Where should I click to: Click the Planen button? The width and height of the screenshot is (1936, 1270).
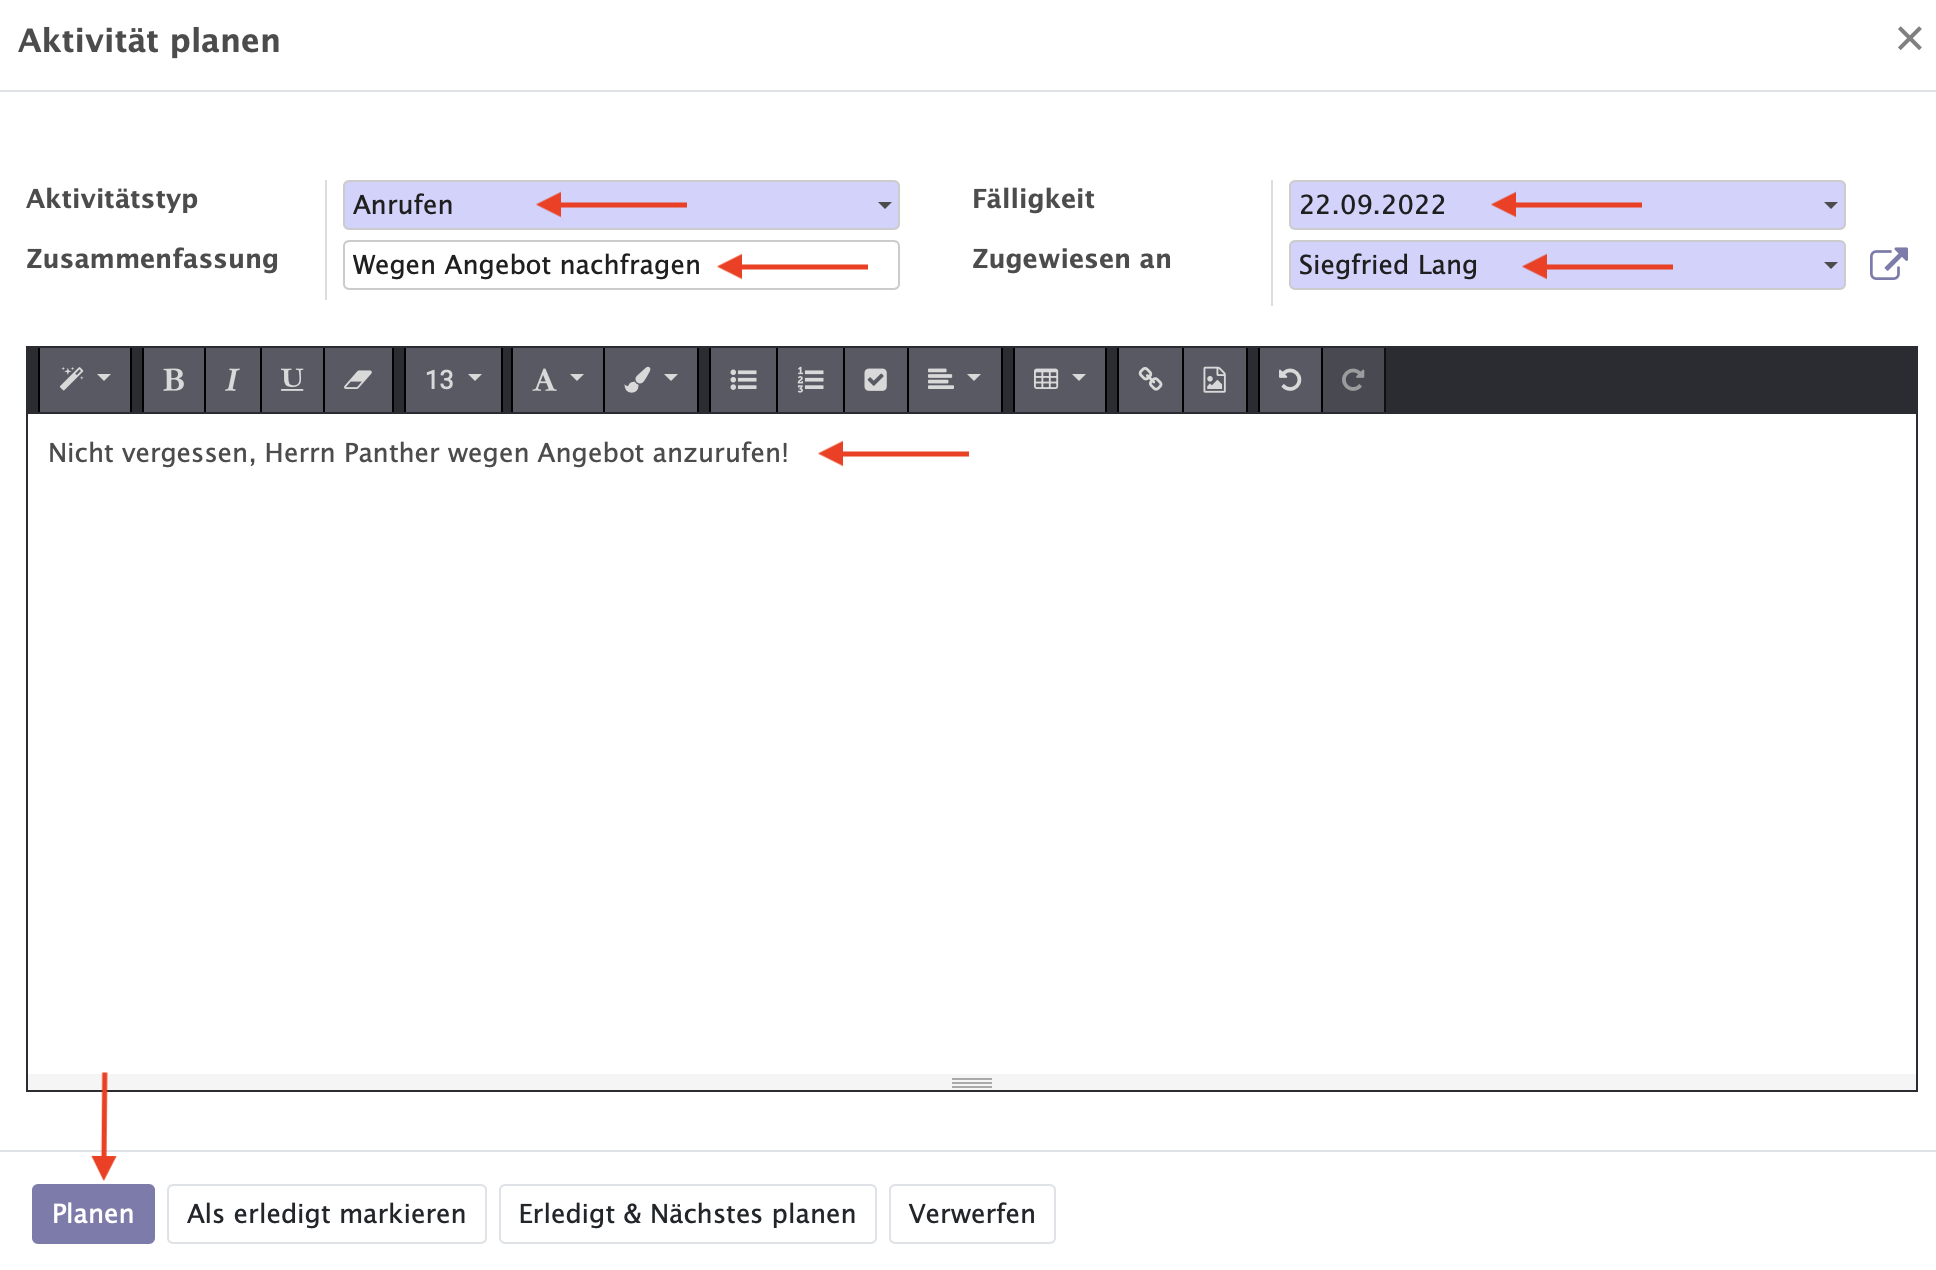point(93,1214)
